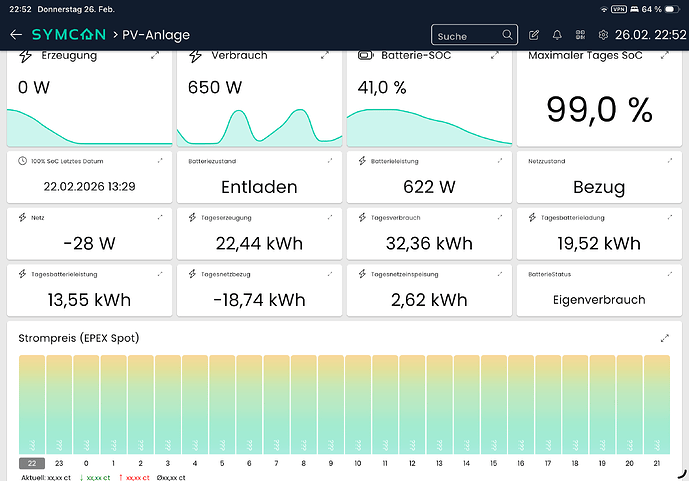Expand the Strompreis (EPEX Spot) chart
The width and height of the screenshot is (689, 481).
[664, 338]
